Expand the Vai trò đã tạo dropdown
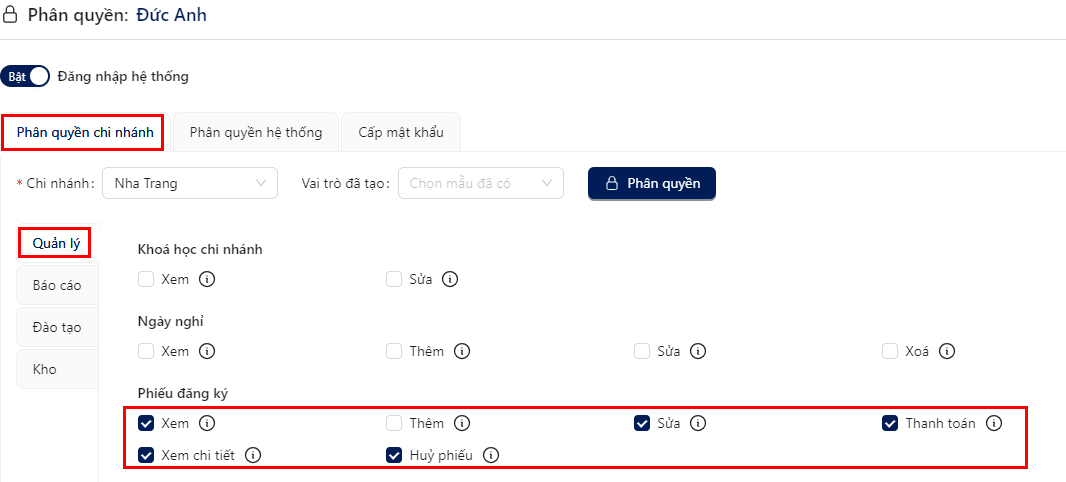 (x=481, y=184)
